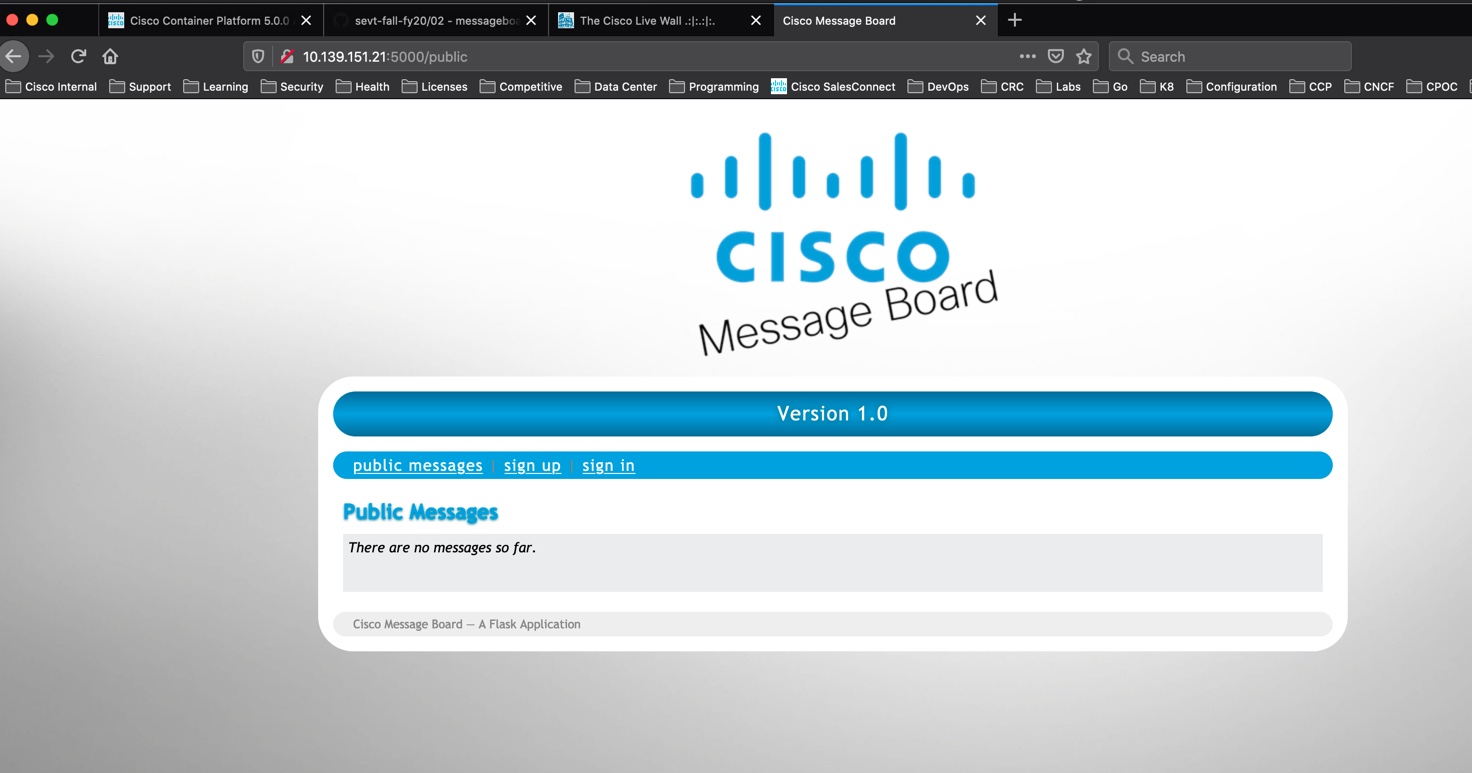Open Programming bookmarks folder
1472x773 pixels.
click(713, 87)
